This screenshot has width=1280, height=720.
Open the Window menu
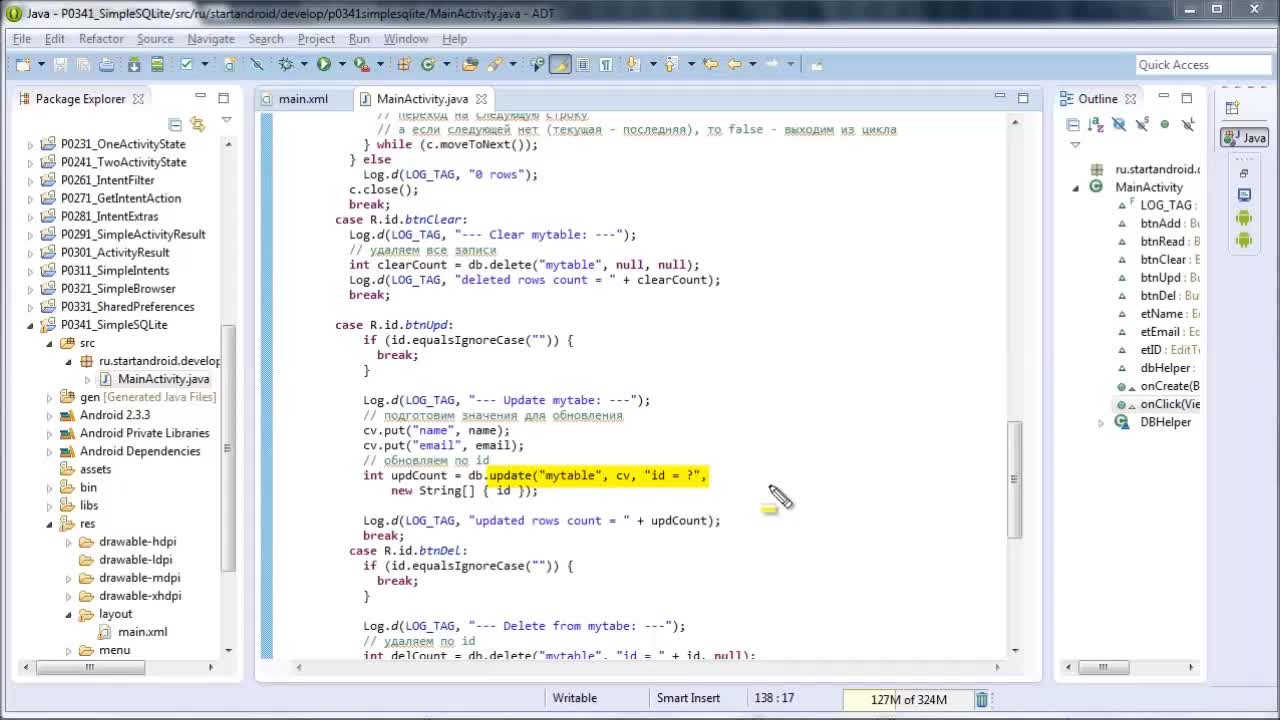(406, 39)
